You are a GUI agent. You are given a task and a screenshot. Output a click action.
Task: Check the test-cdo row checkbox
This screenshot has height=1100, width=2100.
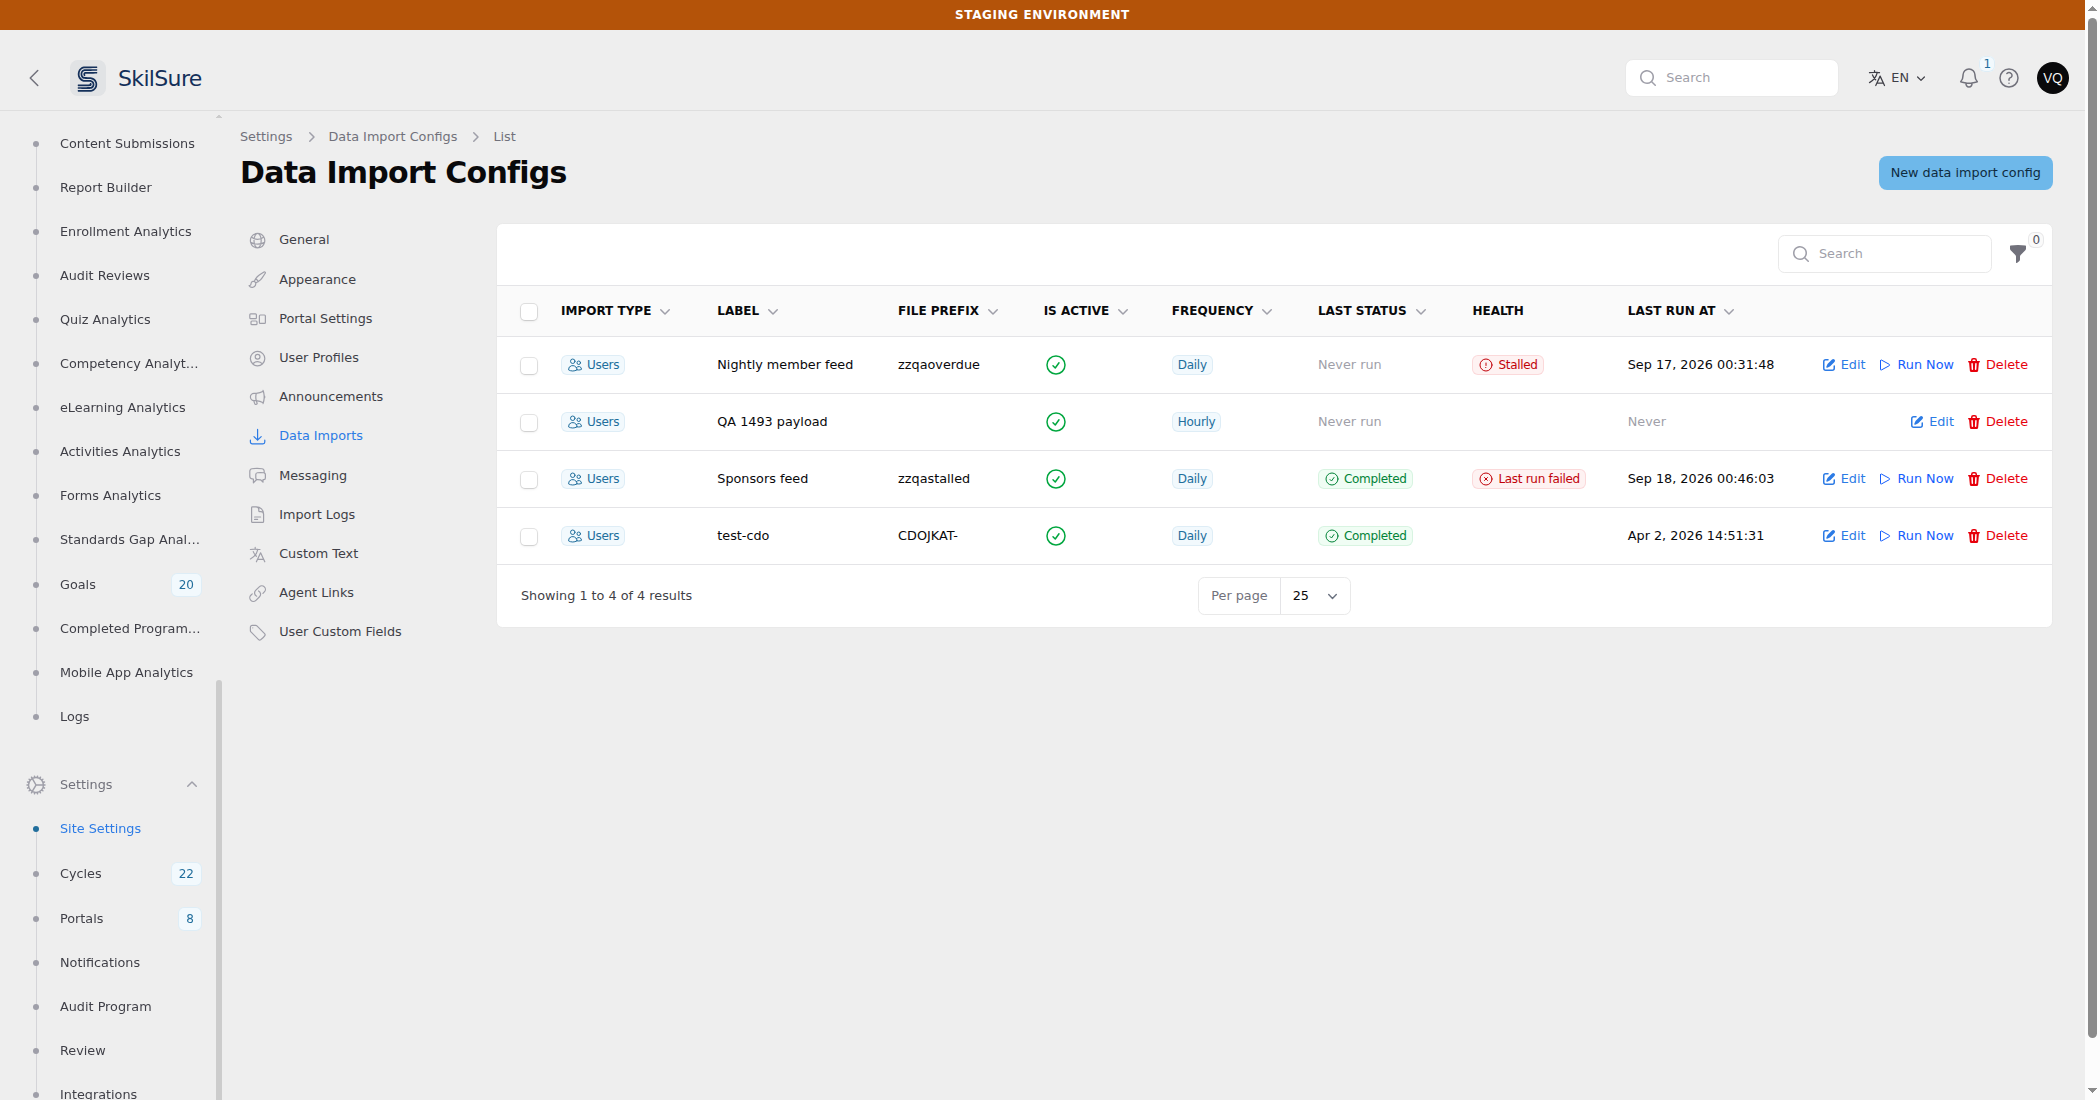(x=529, y=537)
